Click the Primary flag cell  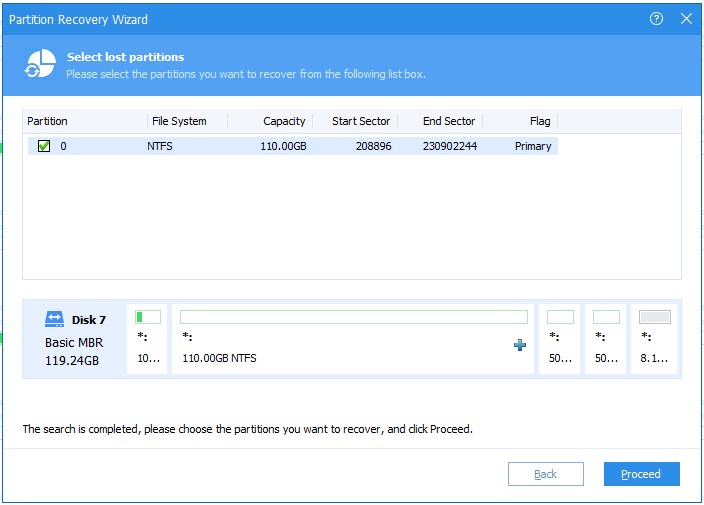click(x=533, y=146)
